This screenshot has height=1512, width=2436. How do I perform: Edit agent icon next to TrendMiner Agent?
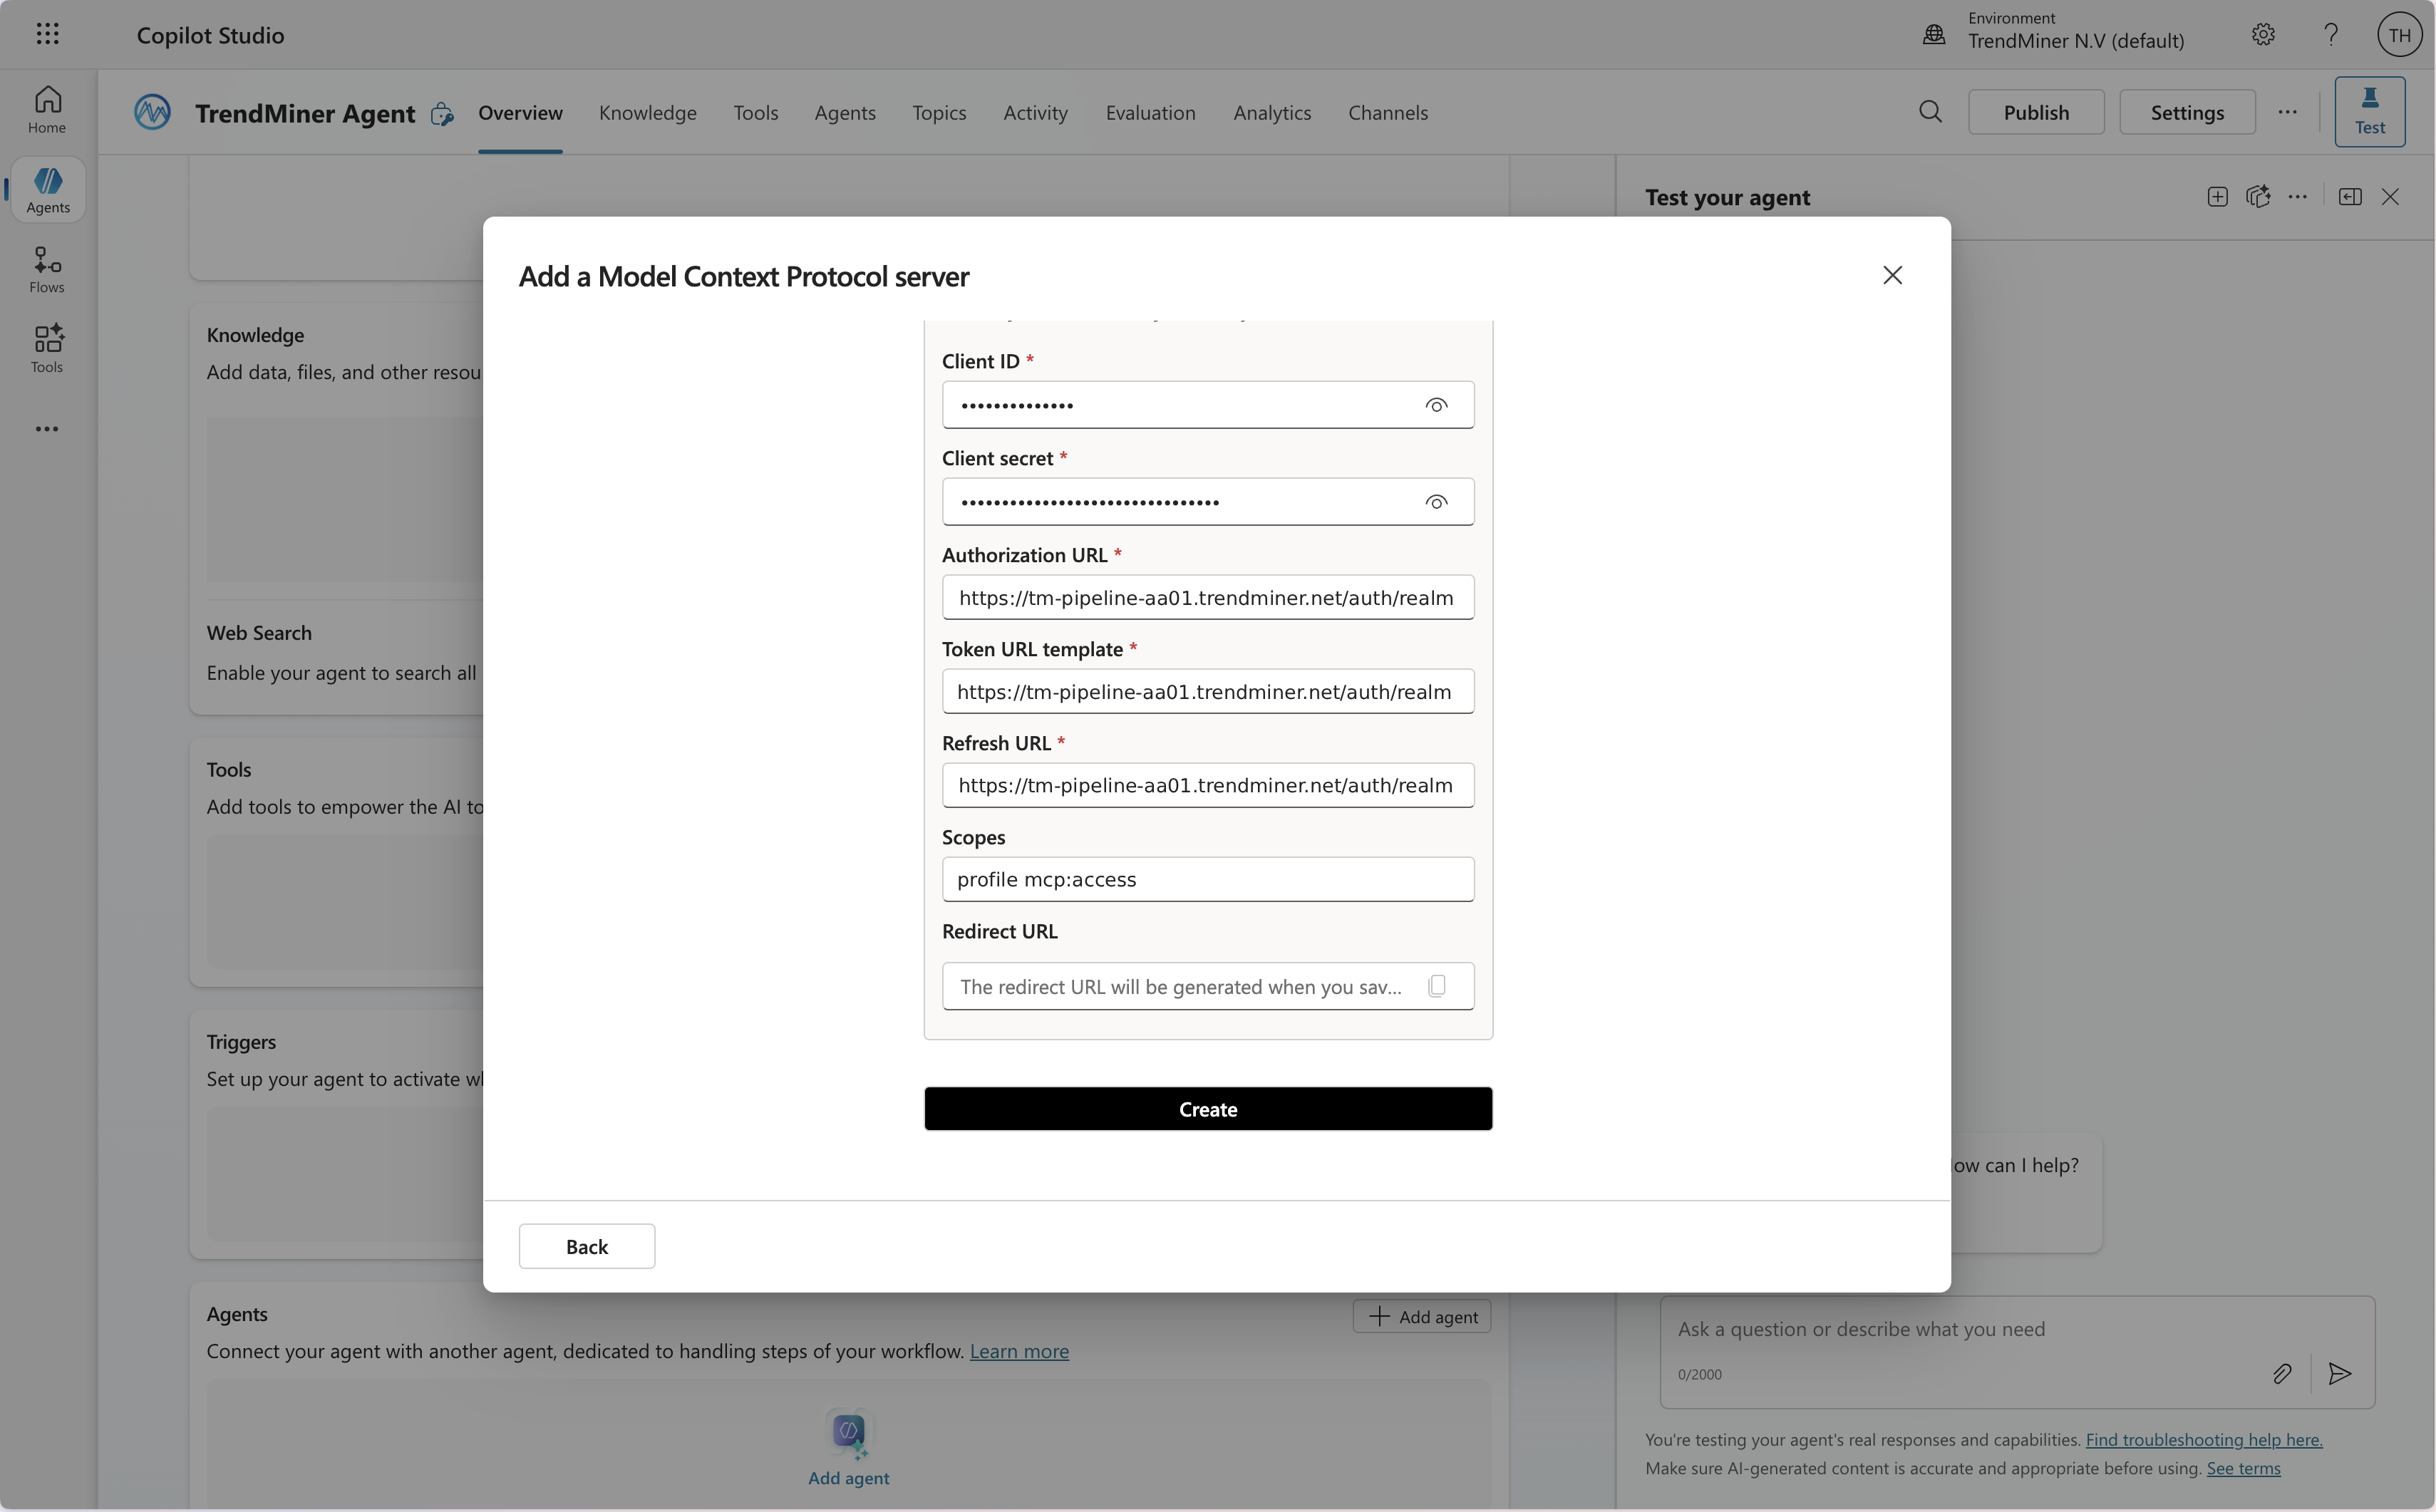(442, 114)
